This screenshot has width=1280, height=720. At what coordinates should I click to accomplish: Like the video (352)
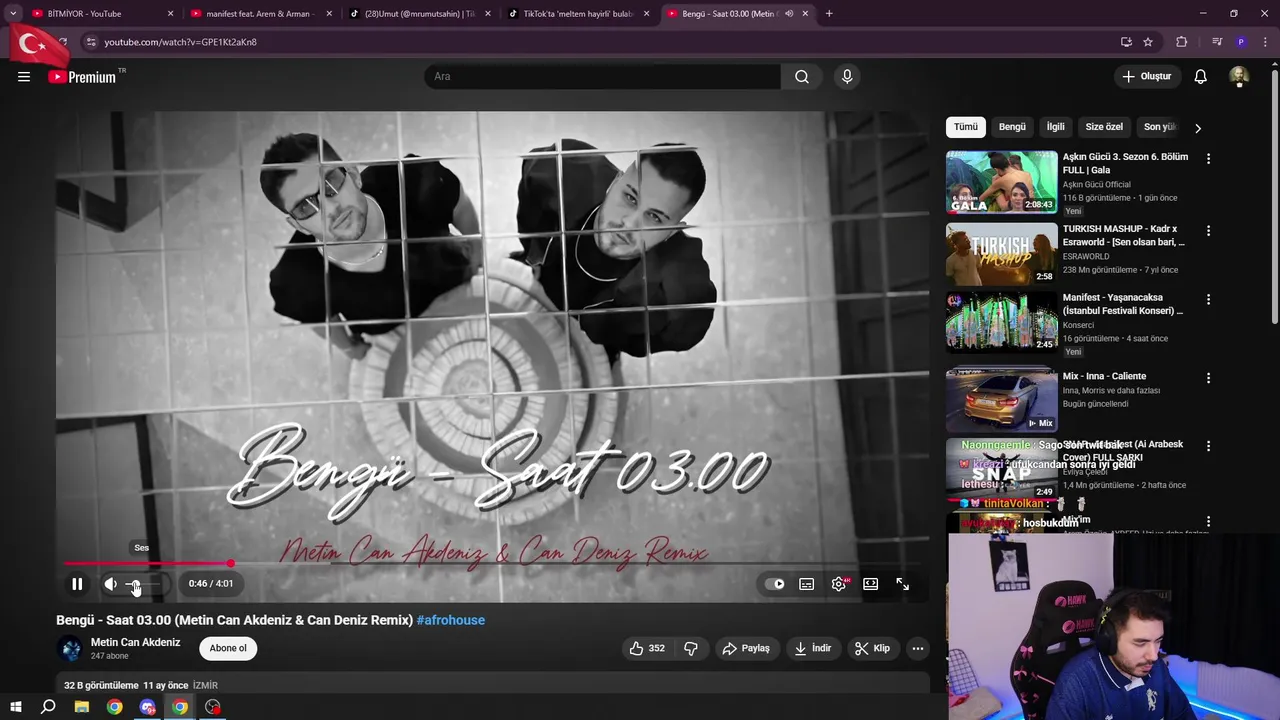click(647, 648)
